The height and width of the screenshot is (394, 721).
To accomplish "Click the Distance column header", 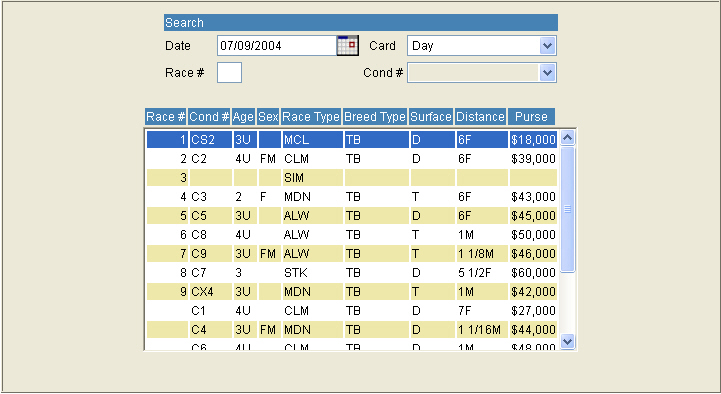I will 481,117.
